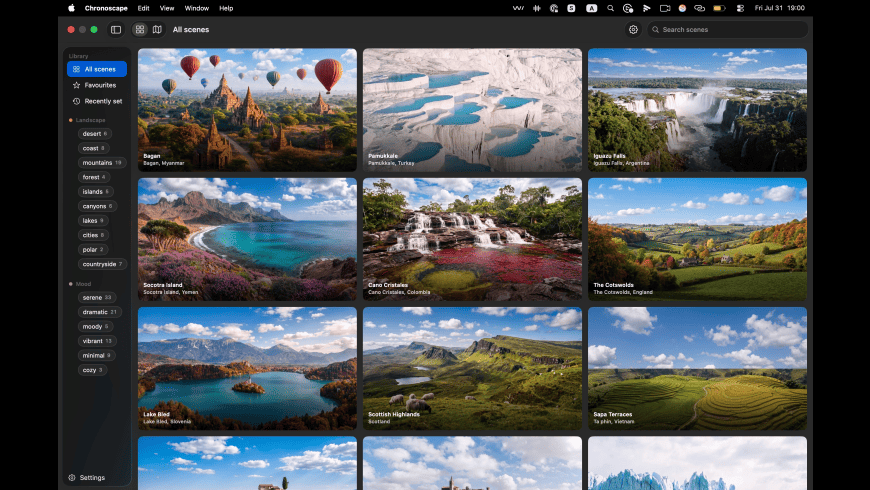Click the Search scenes field
This screenshot has height=490, width=870.
point(727,29)
